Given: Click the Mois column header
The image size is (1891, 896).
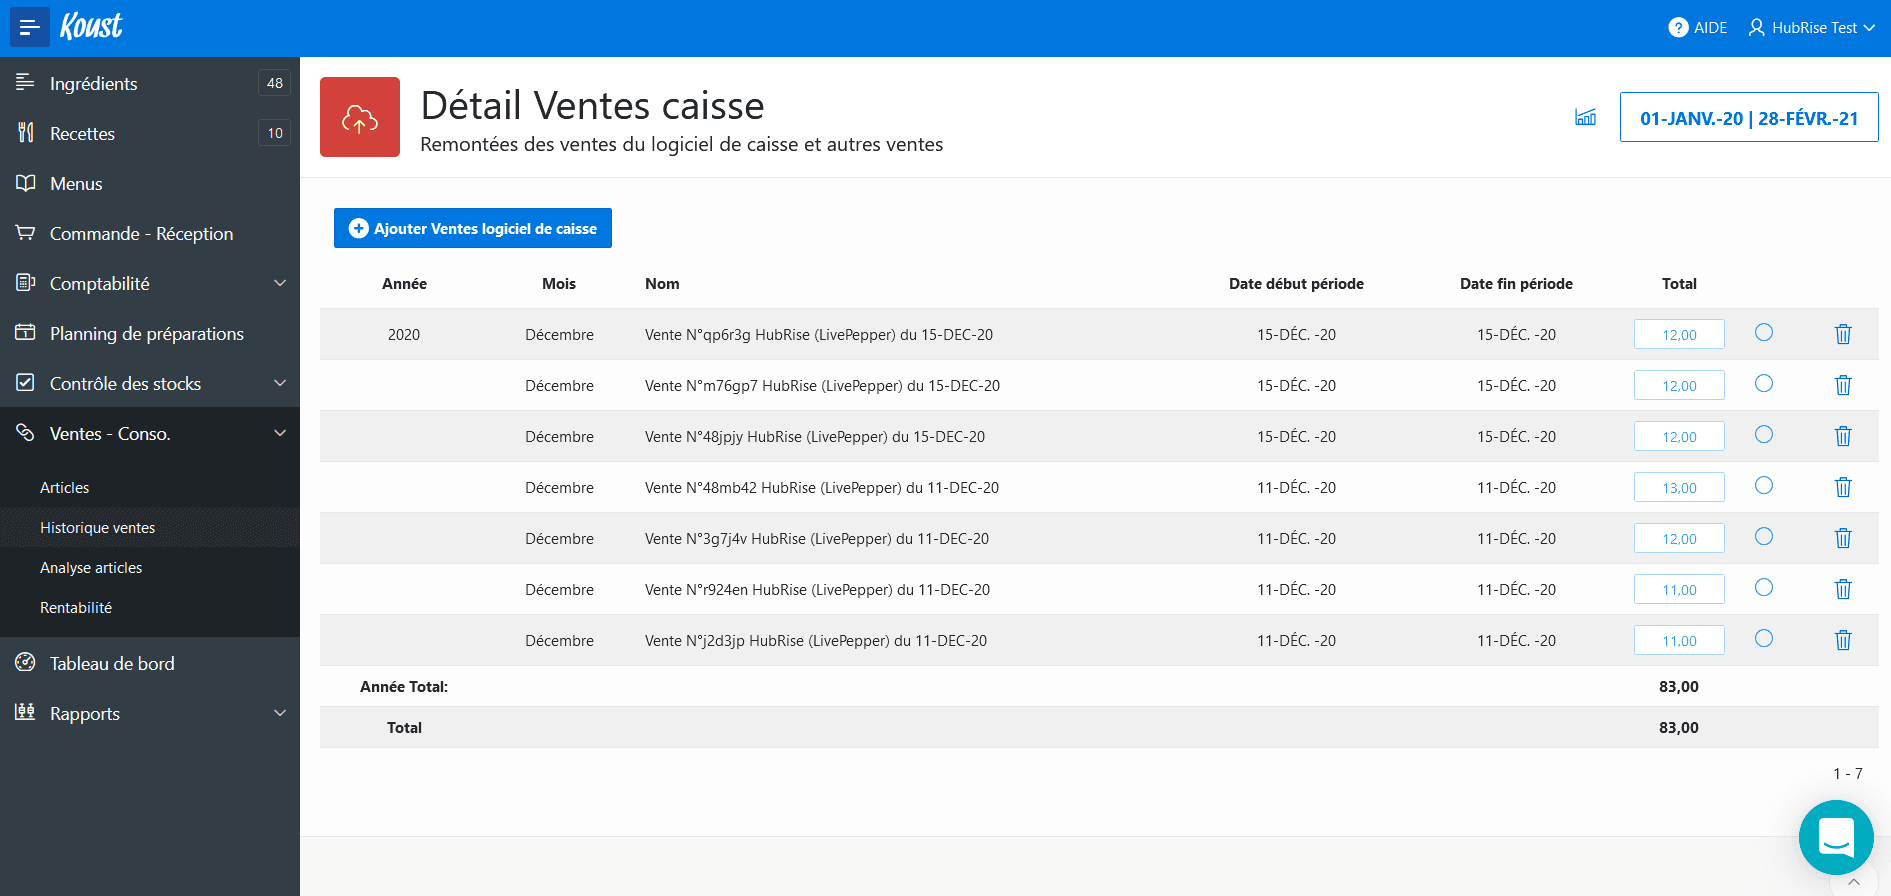Looking at the screenshot, I should coord(559,283).
